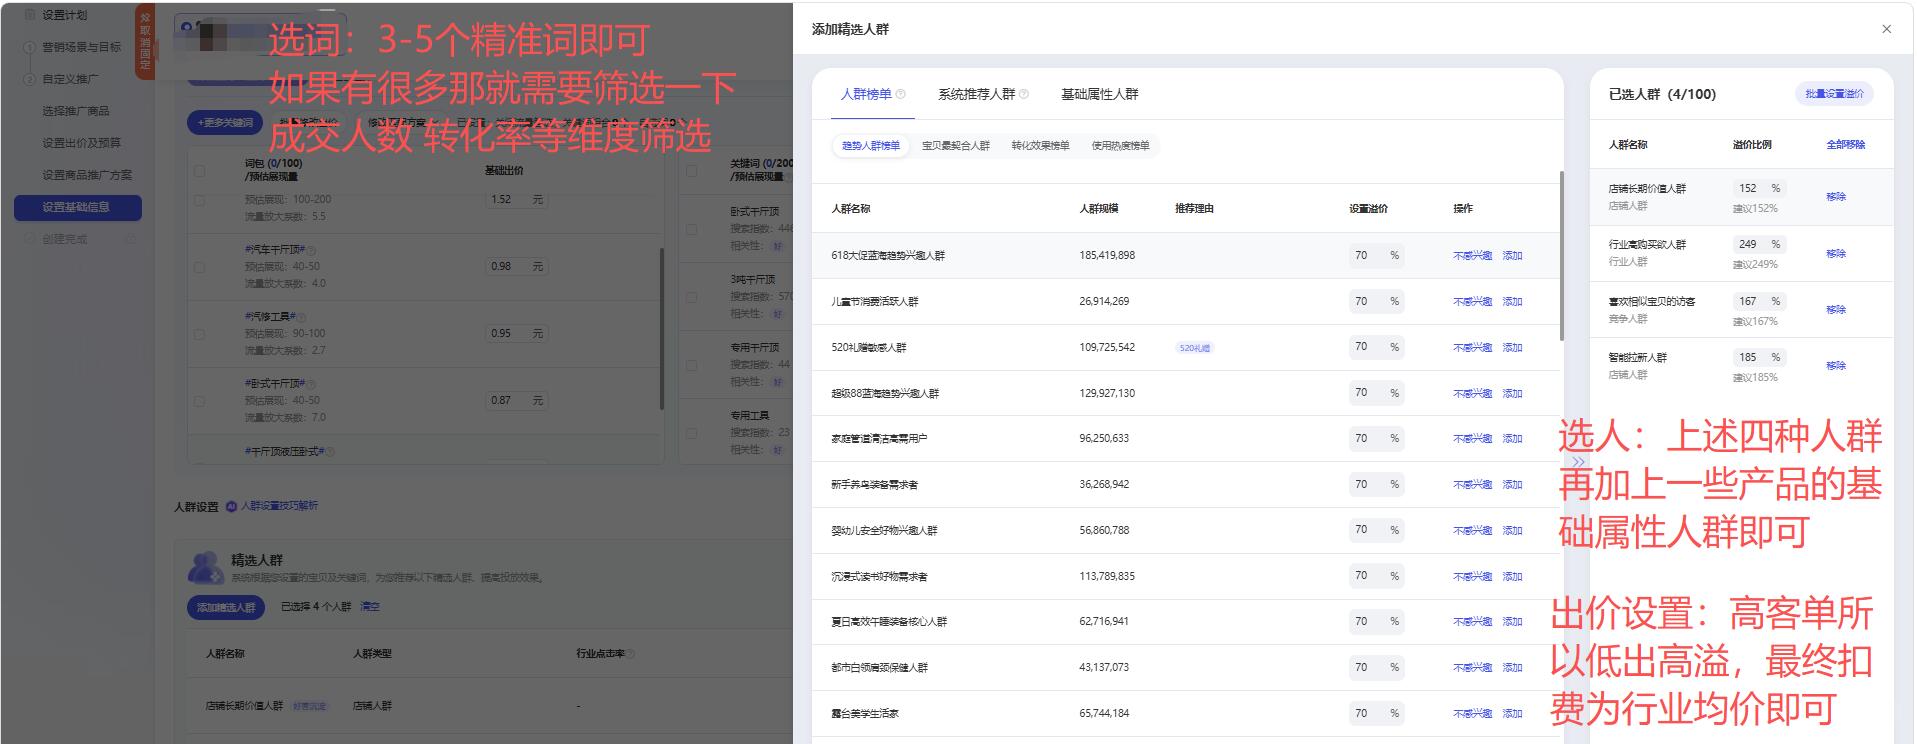Open the 基础属性人群 tab
This screenshot has width=1917, height=744.
(x=1099, y=94)
